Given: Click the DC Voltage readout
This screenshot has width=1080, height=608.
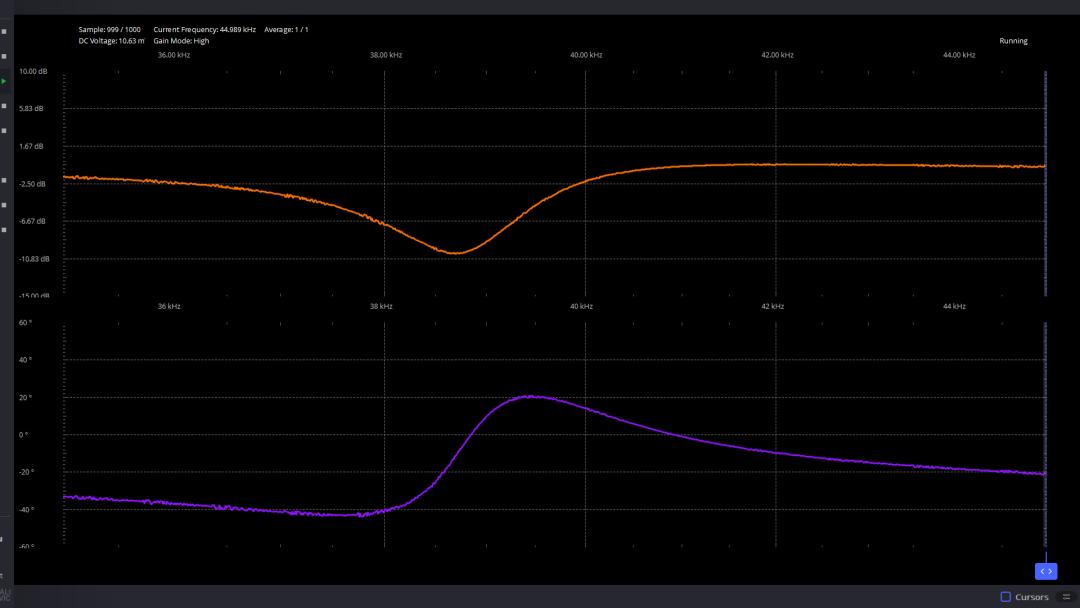Looking at the screenshot, I should click(111, 41).
